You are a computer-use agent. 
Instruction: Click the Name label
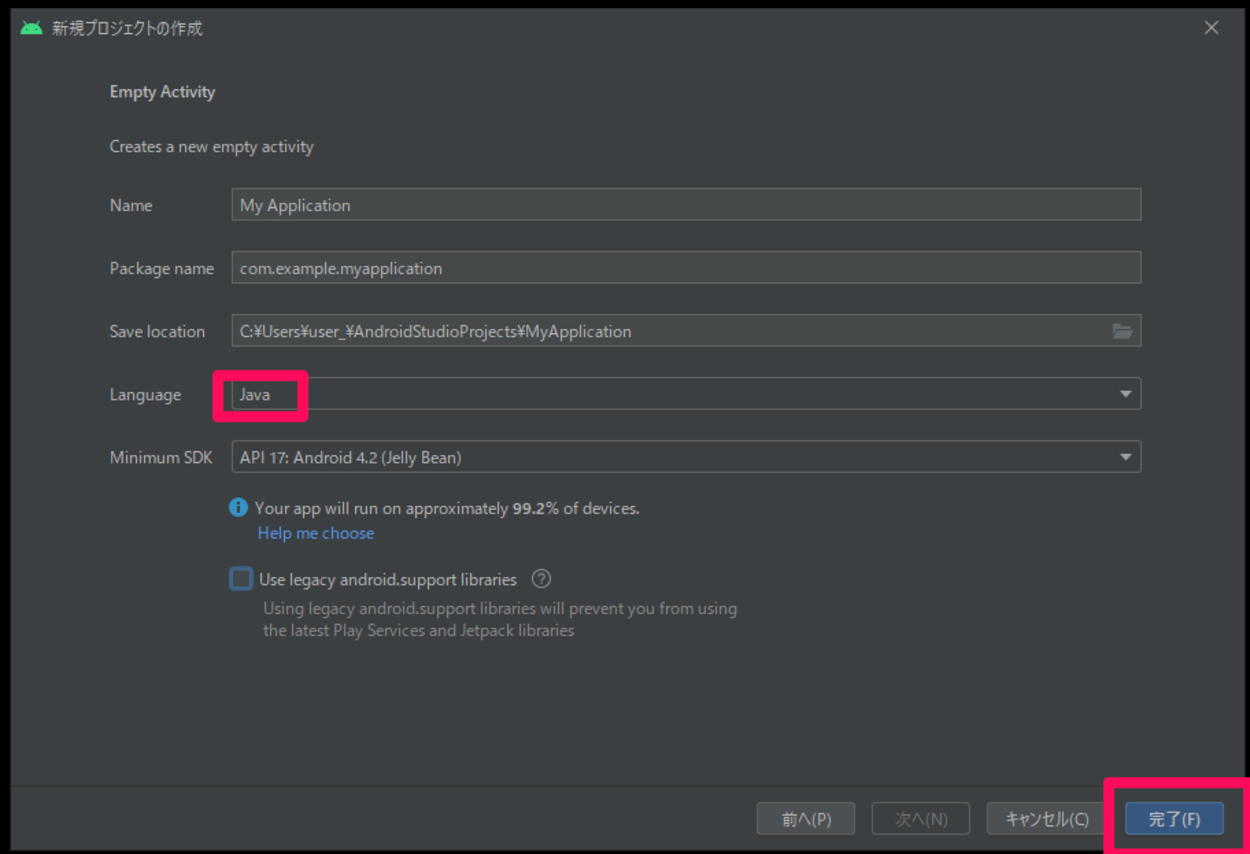click(131, 205)
